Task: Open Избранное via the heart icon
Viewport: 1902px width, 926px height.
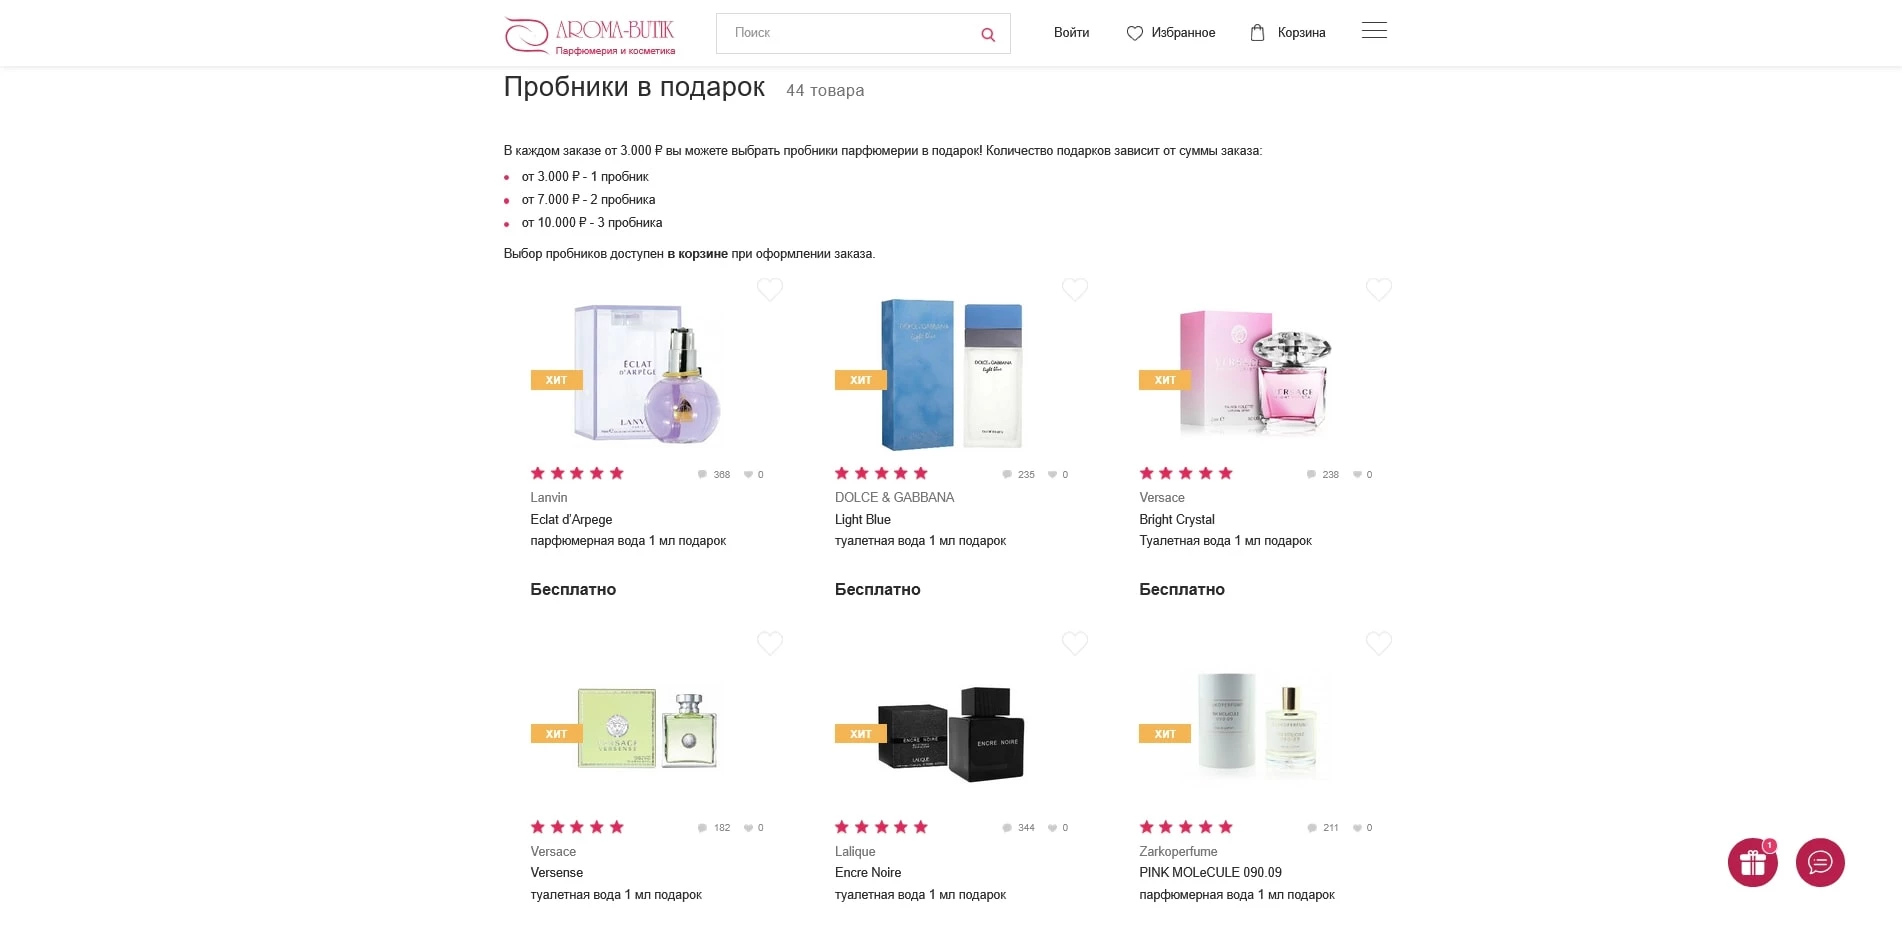Action: [x=1134, y=32]
